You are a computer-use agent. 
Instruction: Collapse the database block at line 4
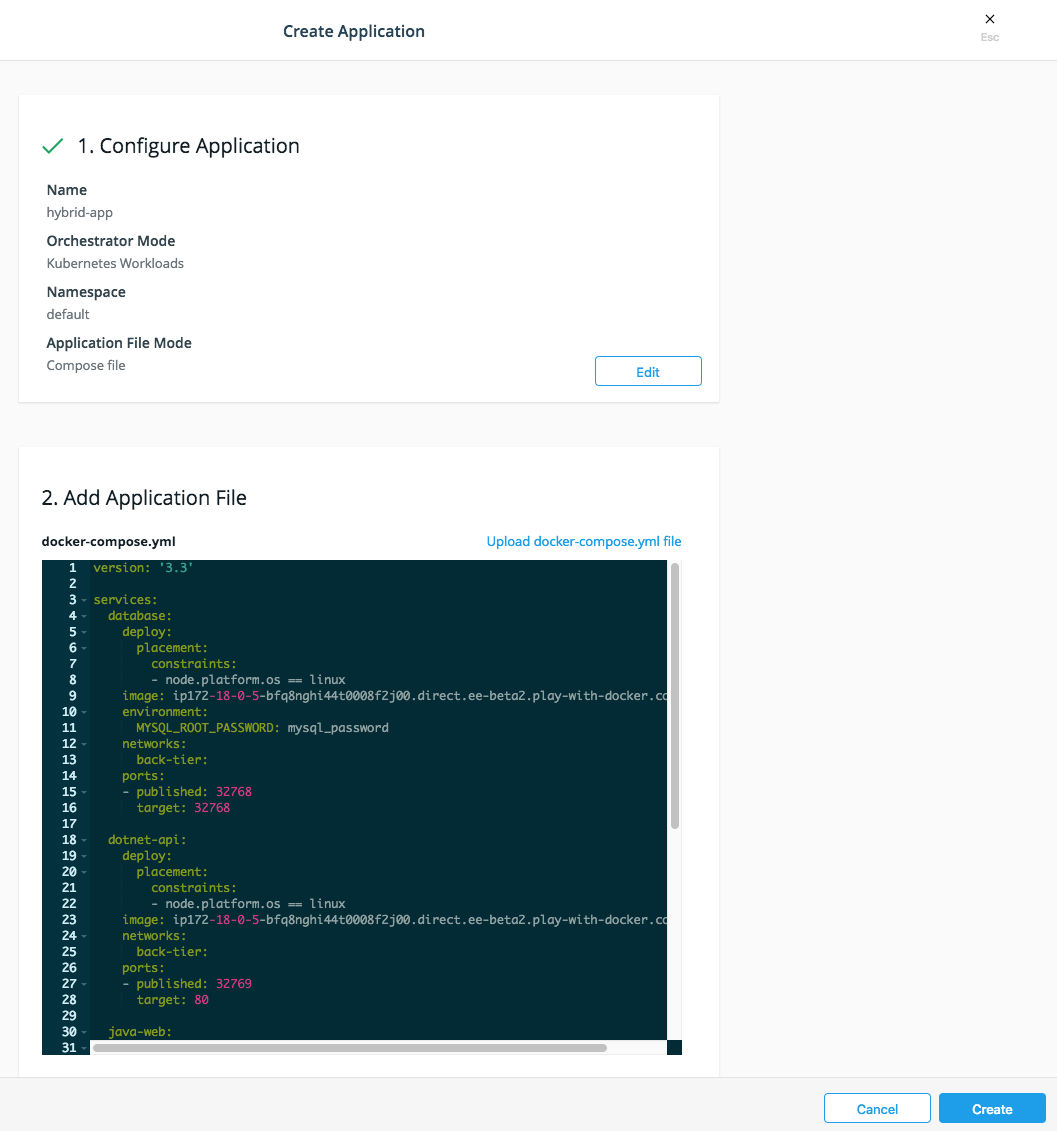(84, 616)
